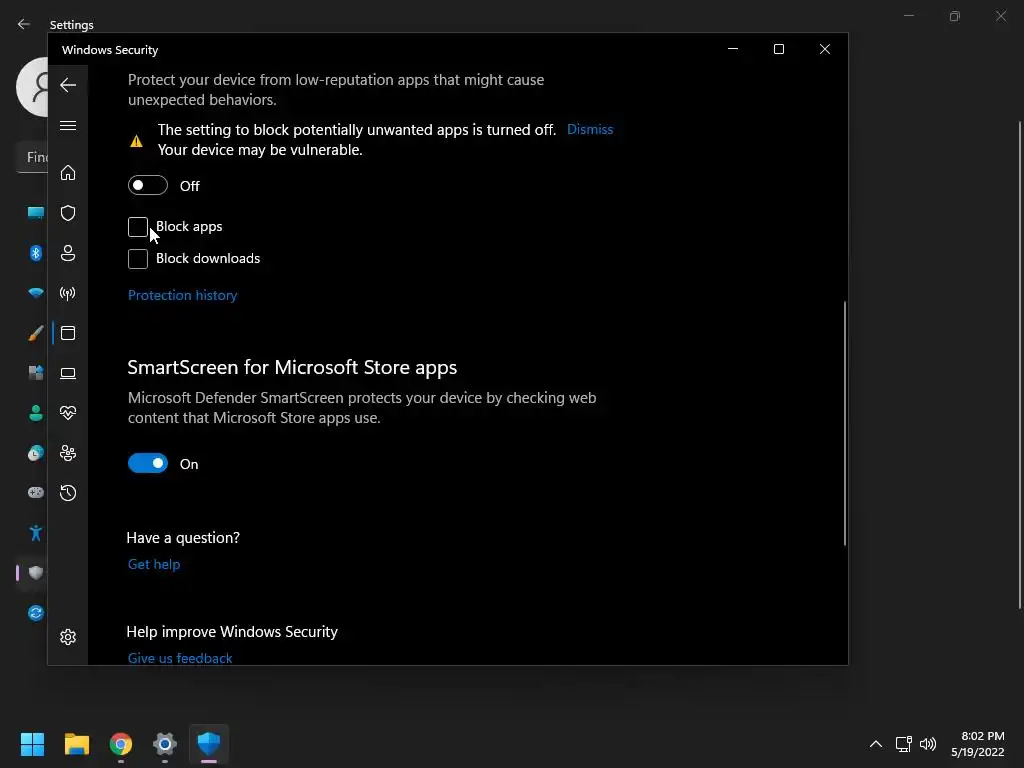Check the Block downloads checkbox
The image size is (1024, 768).
pos(138,259)
